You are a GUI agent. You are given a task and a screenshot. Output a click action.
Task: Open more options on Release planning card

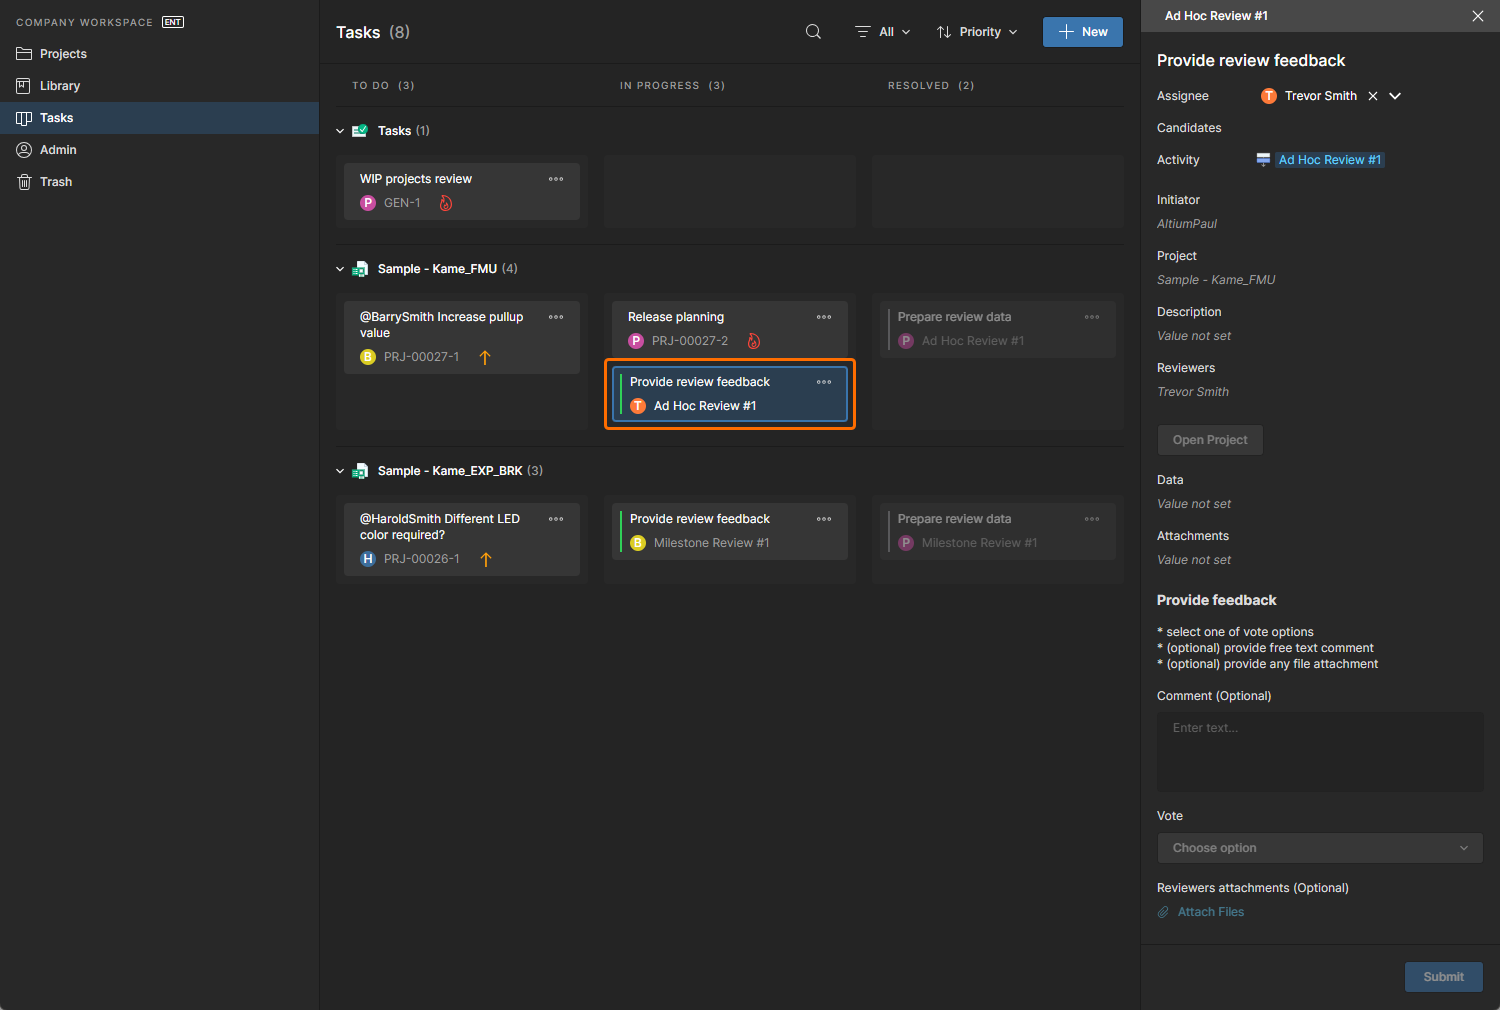pyautogui.click(x=824, y=317)
